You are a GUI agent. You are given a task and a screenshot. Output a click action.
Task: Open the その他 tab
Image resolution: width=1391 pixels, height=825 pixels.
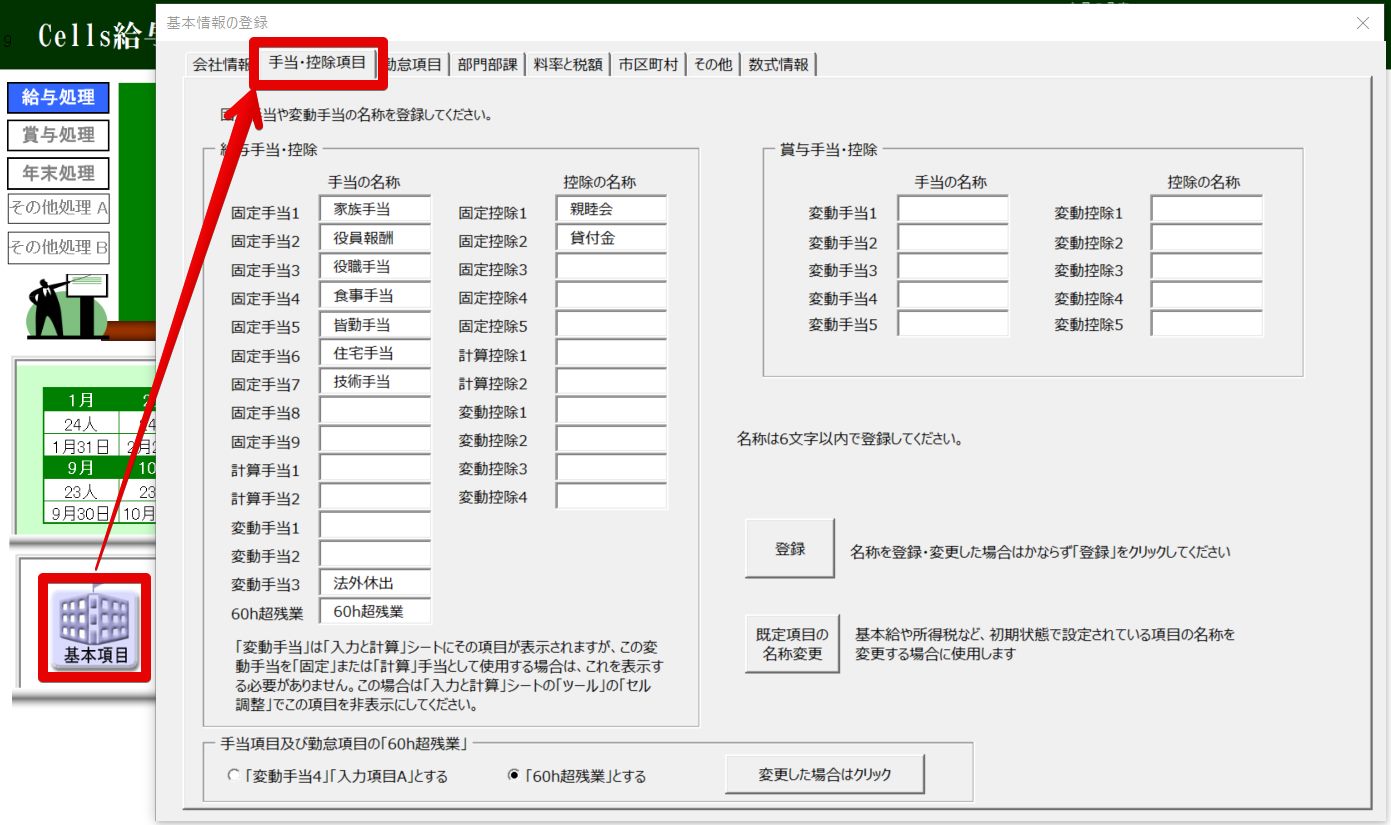(x=713, y=65)
